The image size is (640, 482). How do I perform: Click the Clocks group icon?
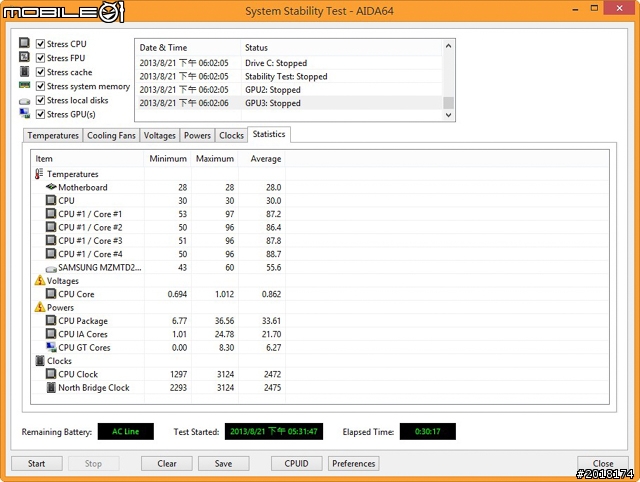[40, 360]
